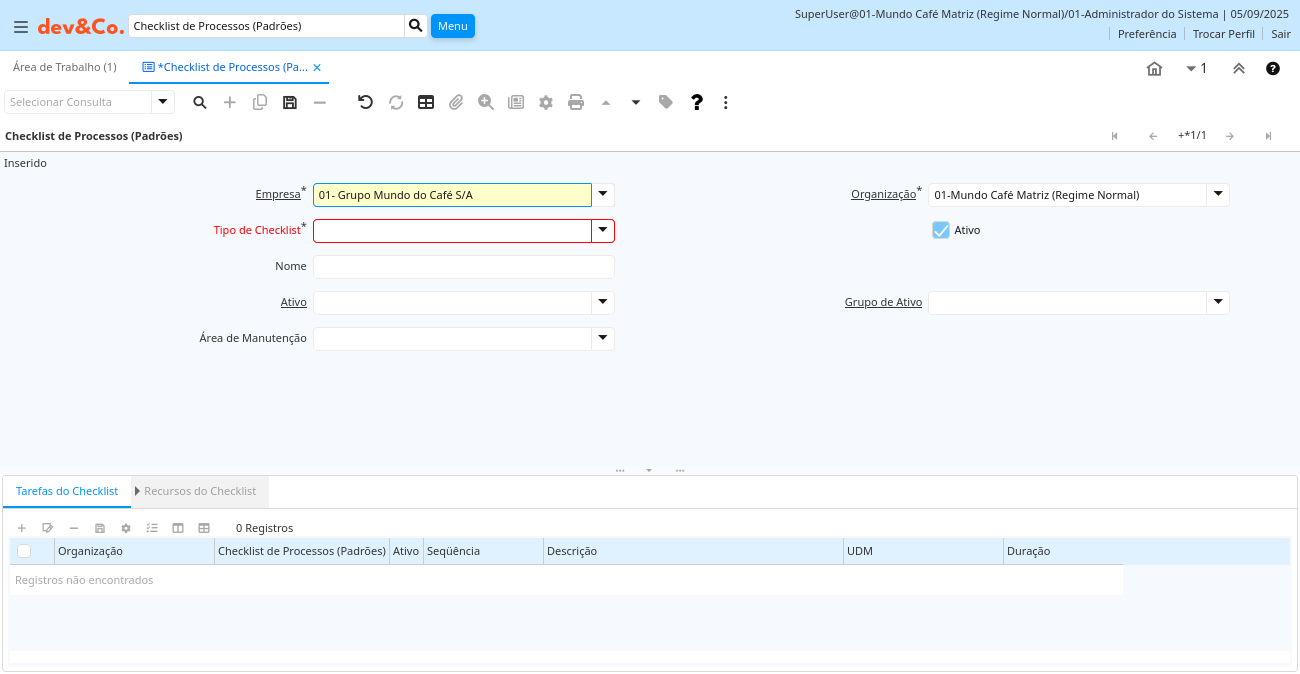1300x674 pixels.
Task: Click the Undo changes icon
Action: [x=365, y=102]
